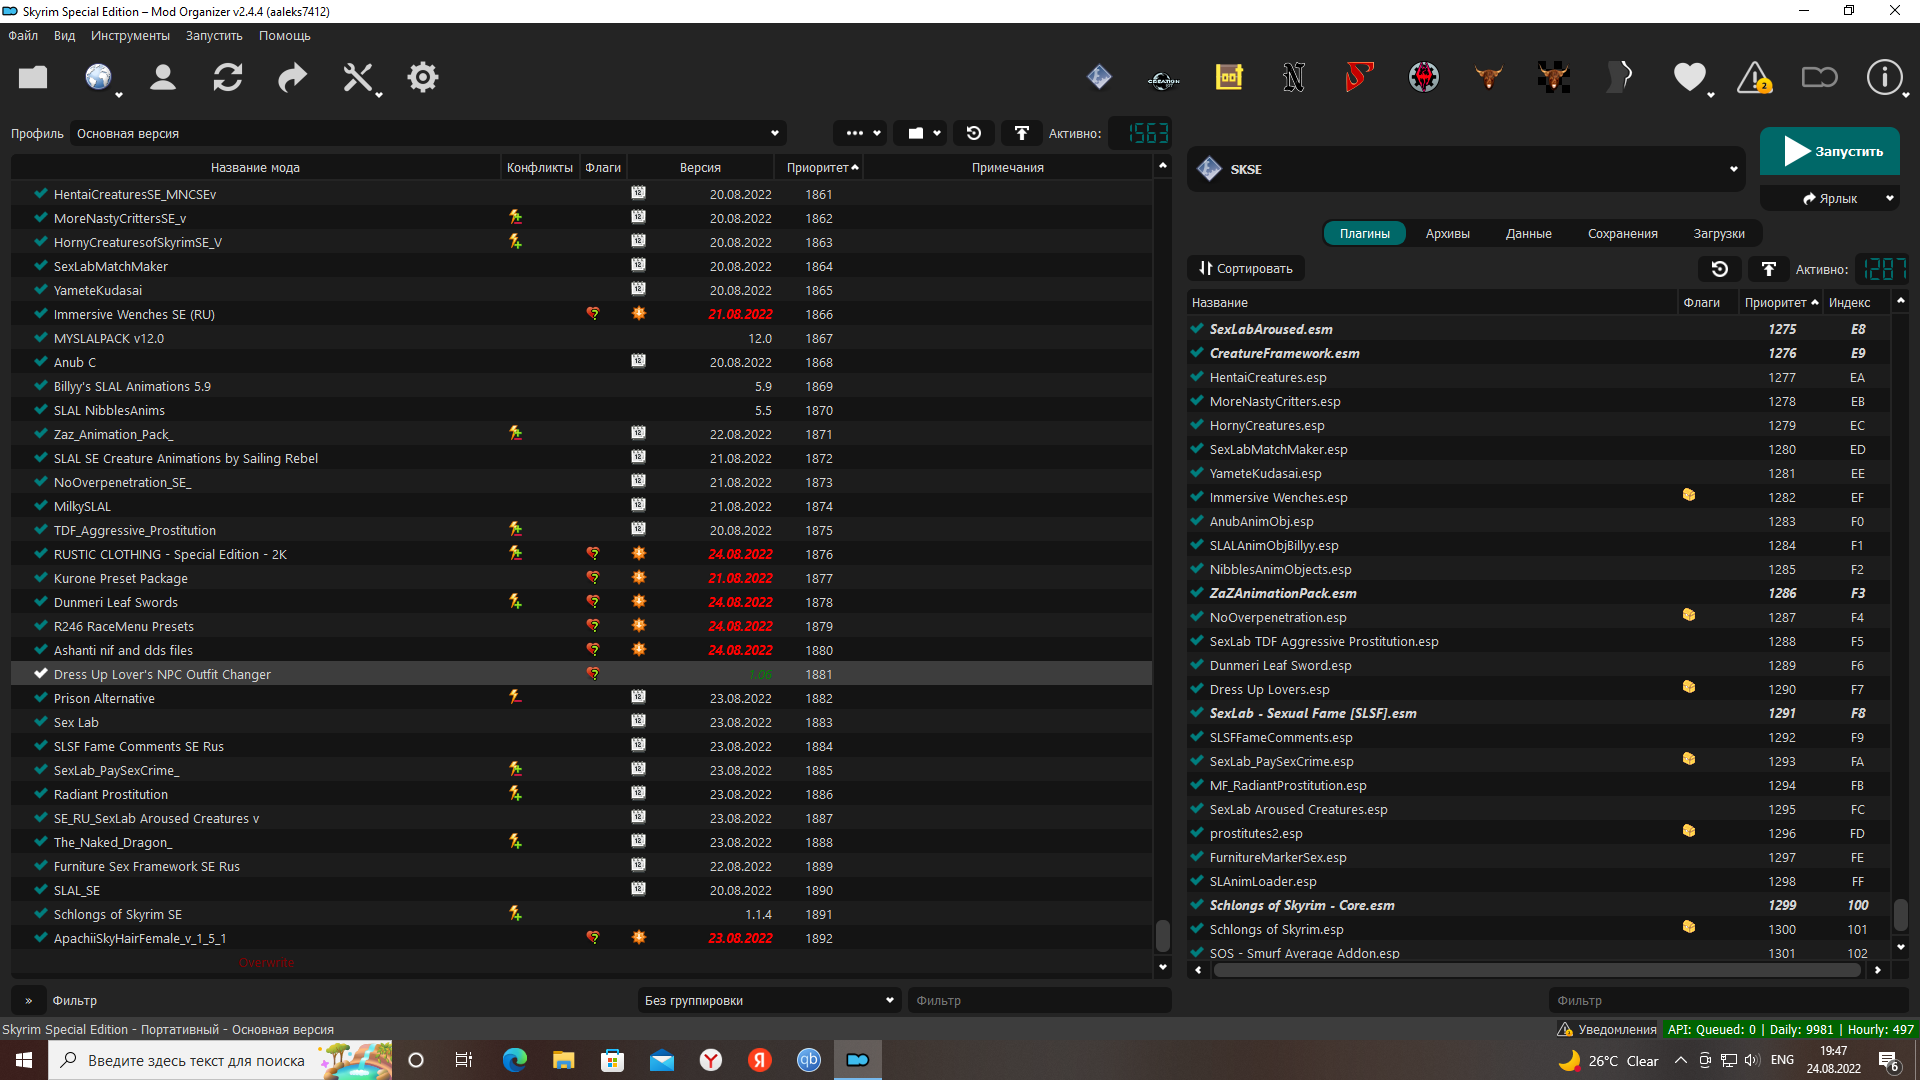Click the Сортировать sort button

tap(1246, 268)
